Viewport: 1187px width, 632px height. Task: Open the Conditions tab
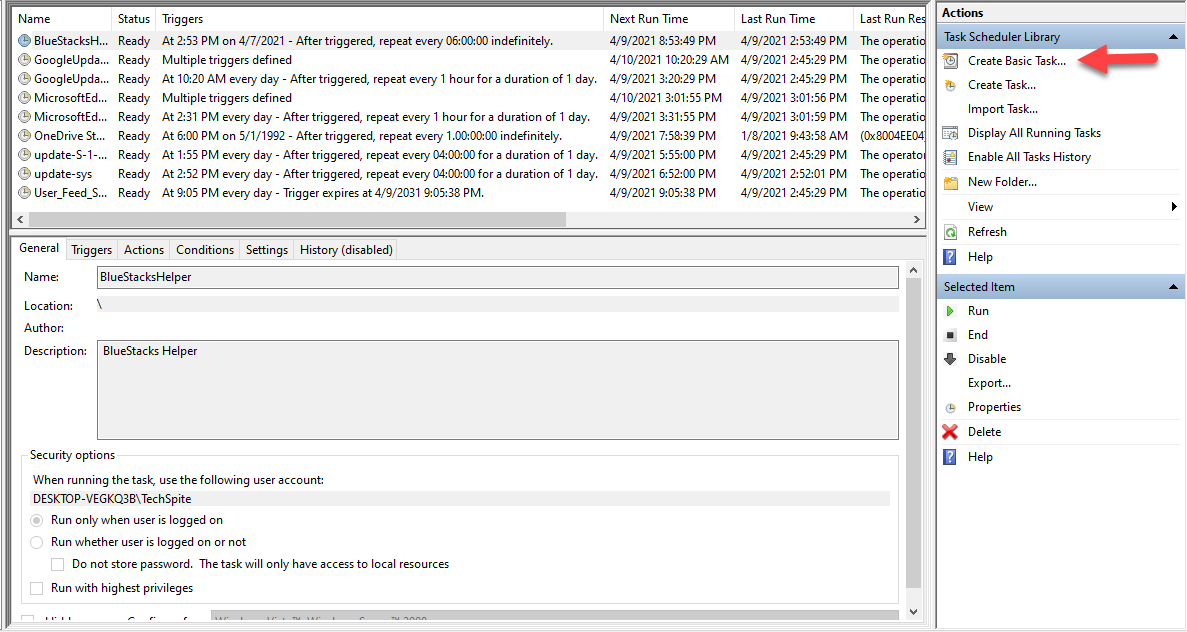(205, 250)
